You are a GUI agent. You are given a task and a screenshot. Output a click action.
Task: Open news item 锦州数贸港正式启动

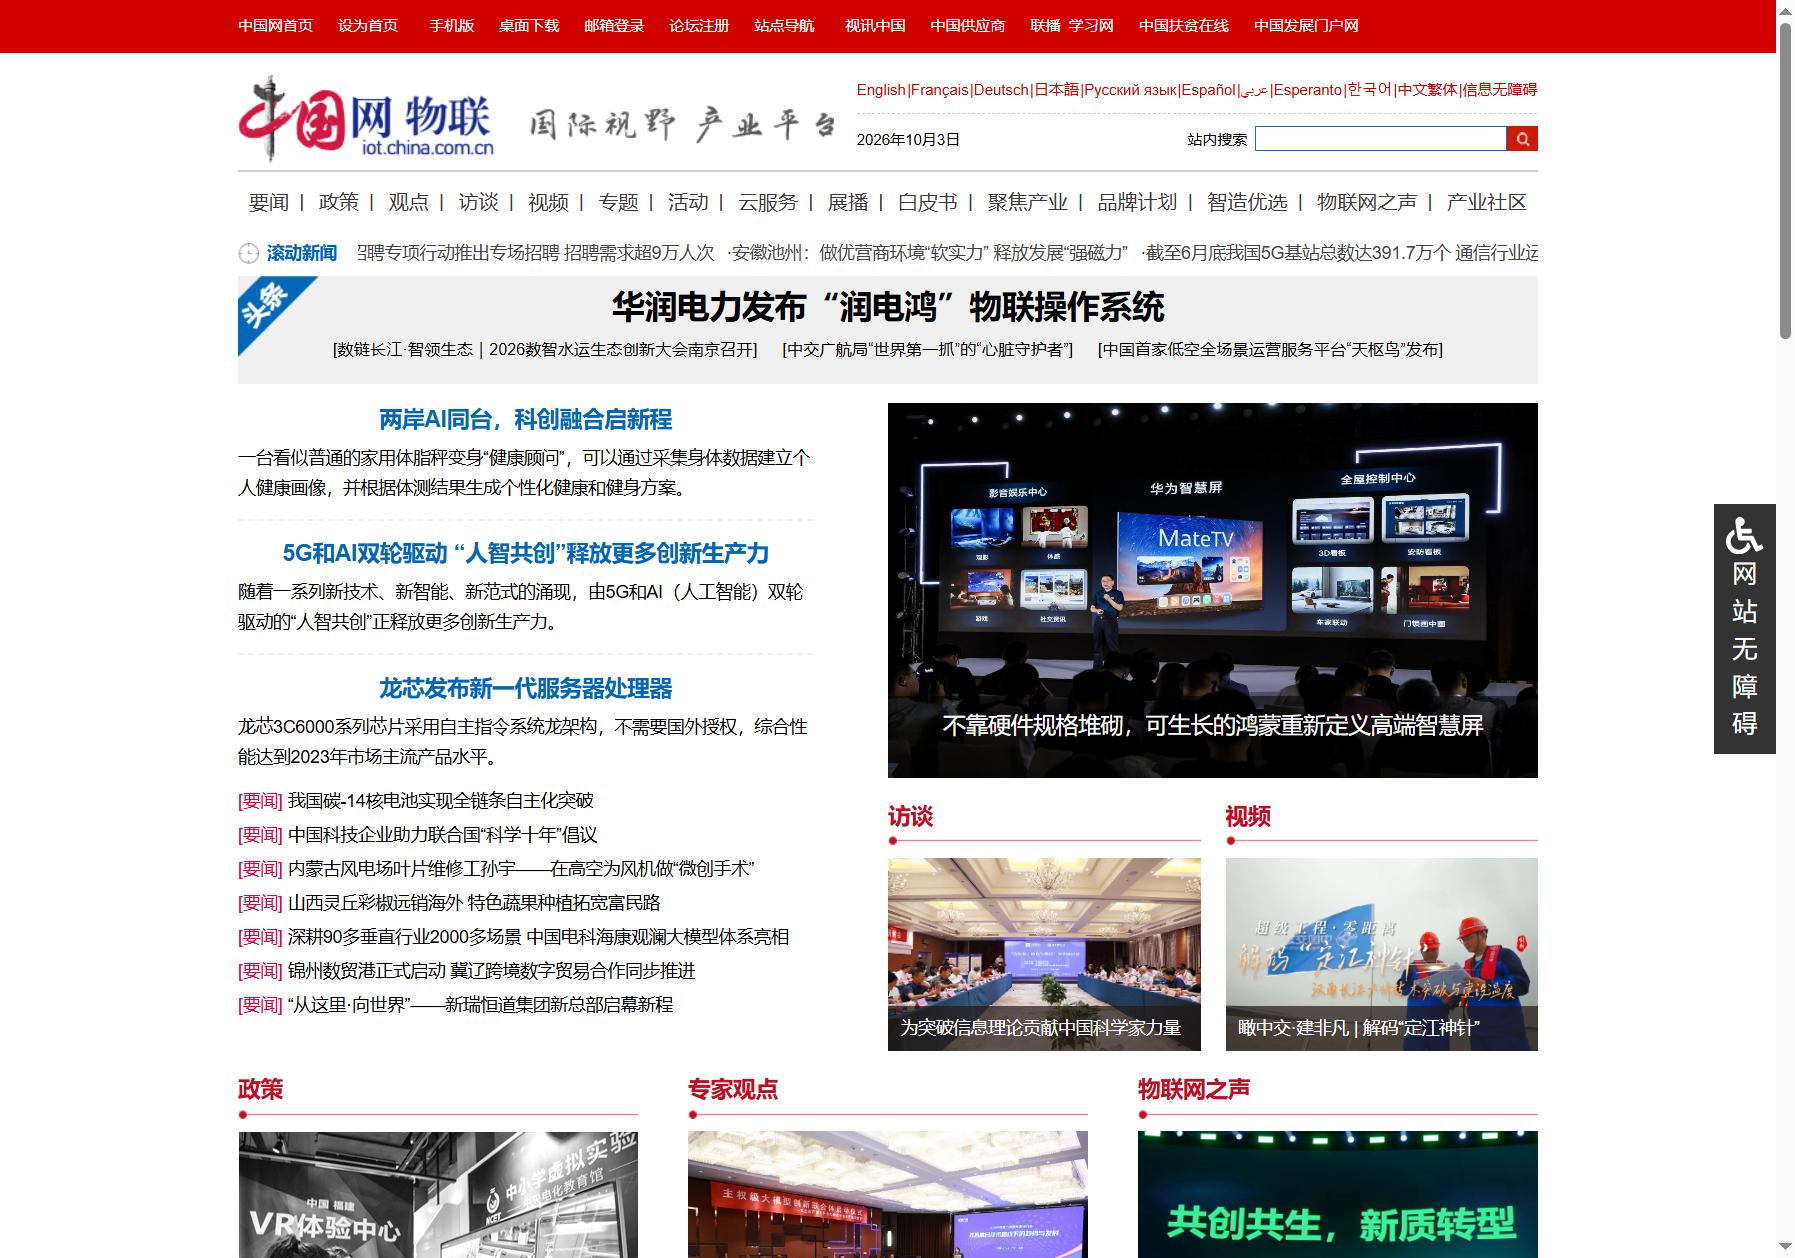pyautogui.click(x=491, y=971)
